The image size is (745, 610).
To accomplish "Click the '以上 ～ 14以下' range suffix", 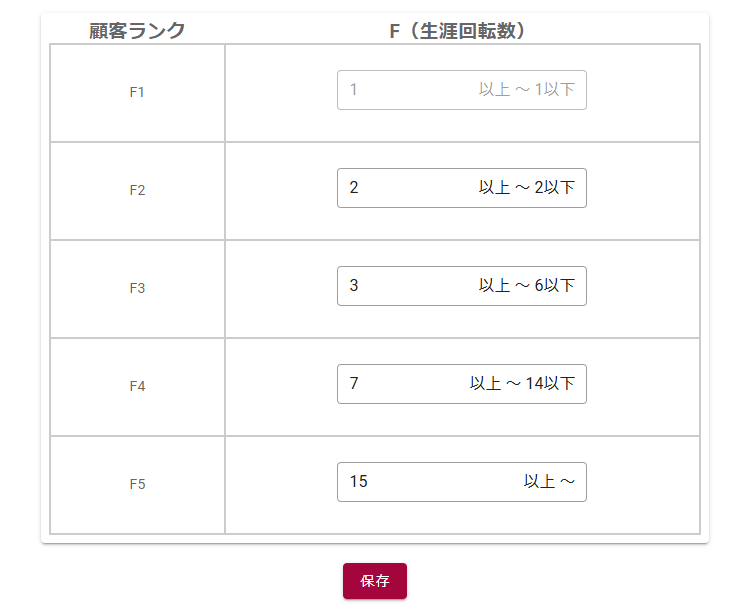I will (522, 384).
